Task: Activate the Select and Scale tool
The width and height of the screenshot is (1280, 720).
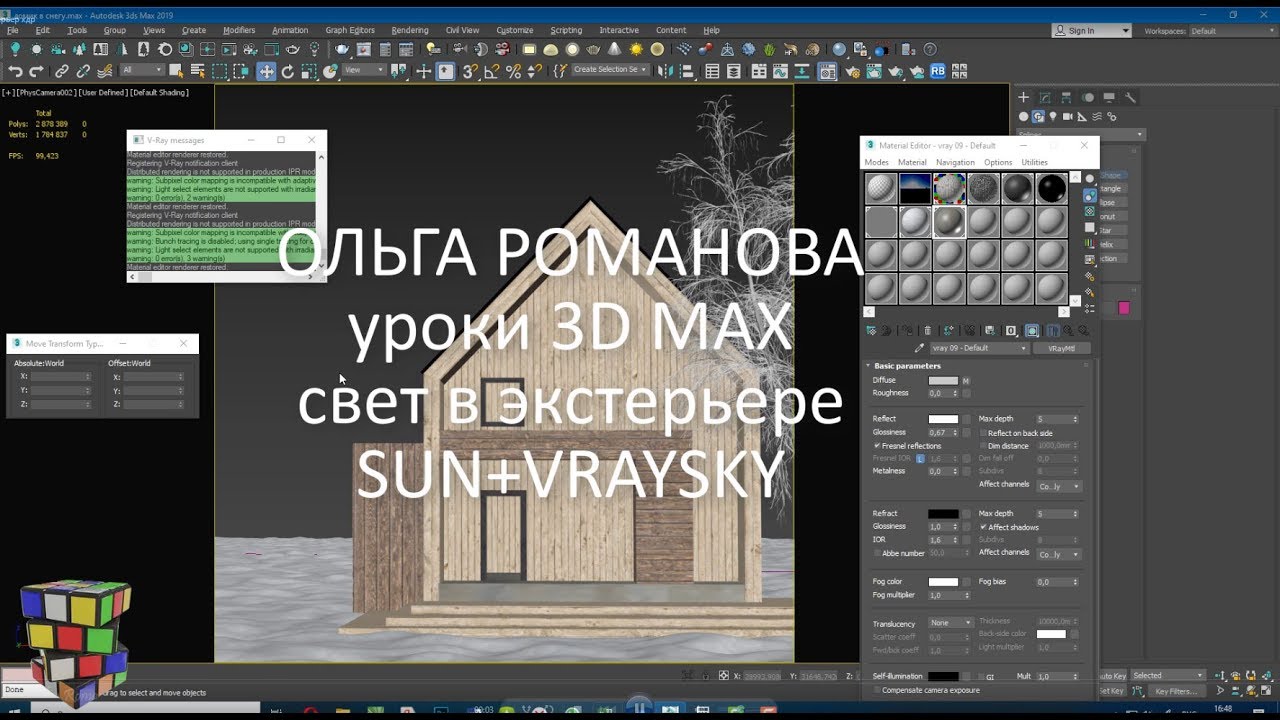Action: click(x=308, y=71)
